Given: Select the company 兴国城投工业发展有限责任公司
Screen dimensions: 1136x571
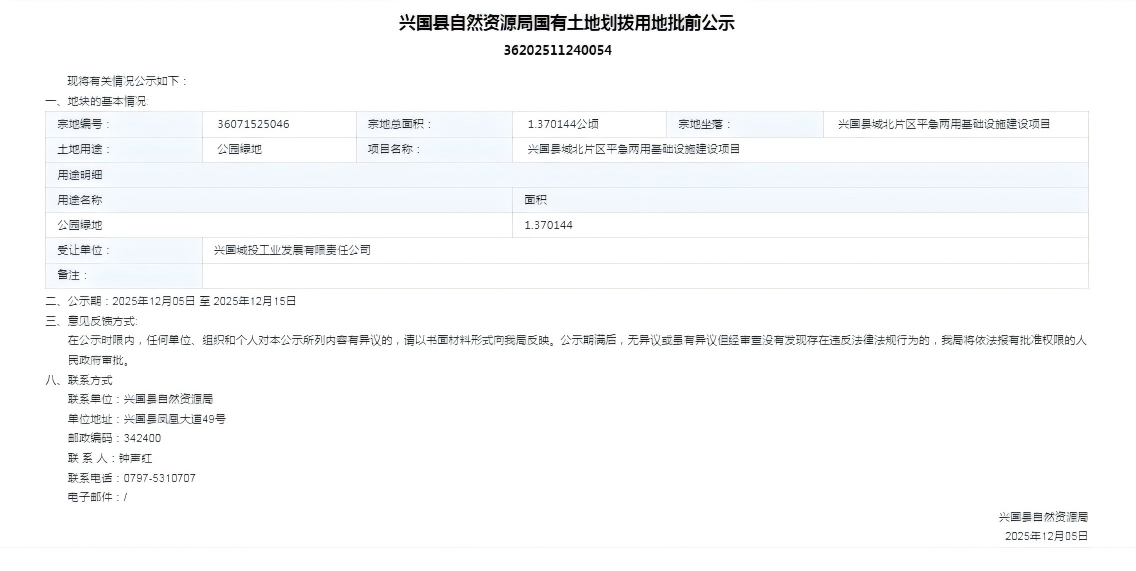Looking at the screenshot, I should point(292,250).
